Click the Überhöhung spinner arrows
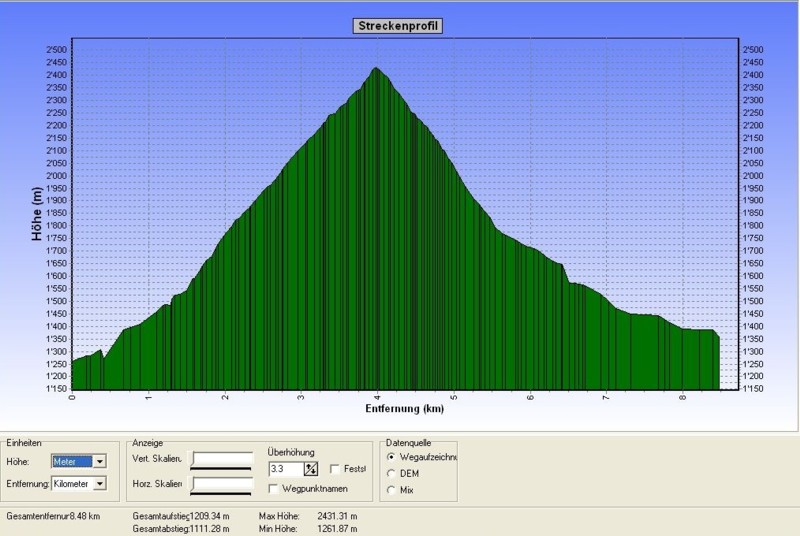Image resolution: width=800 pixels, height=536 pixels. click(311, 468)
